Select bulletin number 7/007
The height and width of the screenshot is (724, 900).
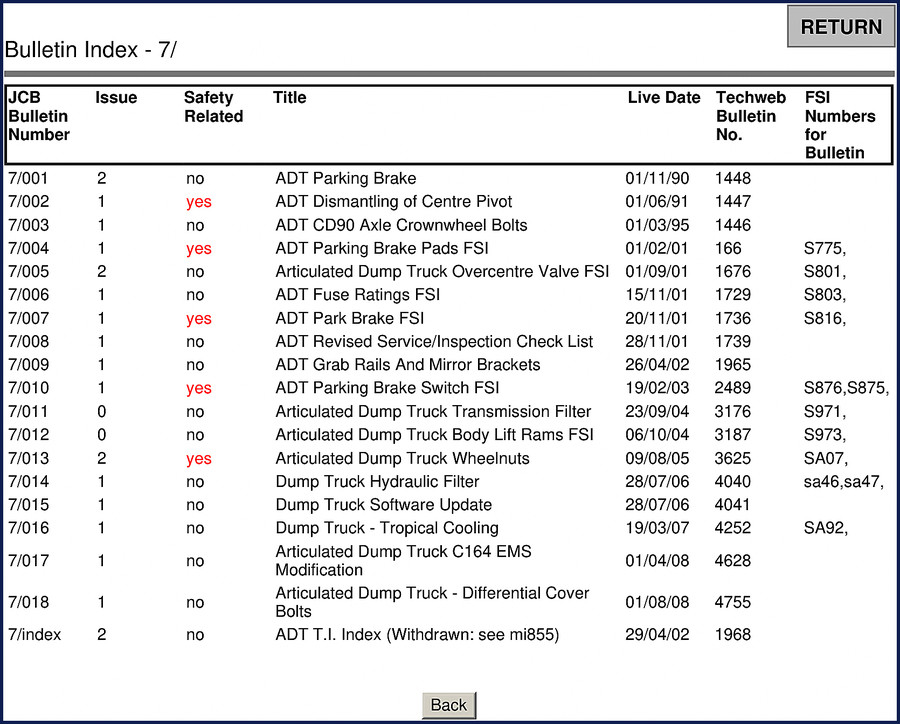pos(29,319)
